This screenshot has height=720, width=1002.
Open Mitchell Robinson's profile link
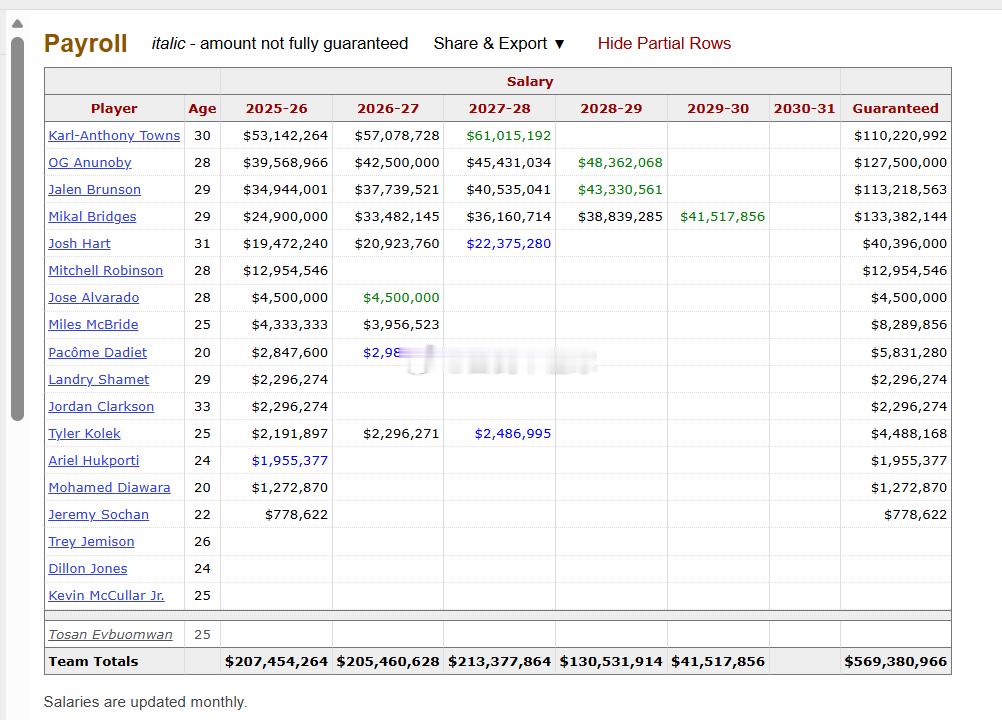pos(105,270)
